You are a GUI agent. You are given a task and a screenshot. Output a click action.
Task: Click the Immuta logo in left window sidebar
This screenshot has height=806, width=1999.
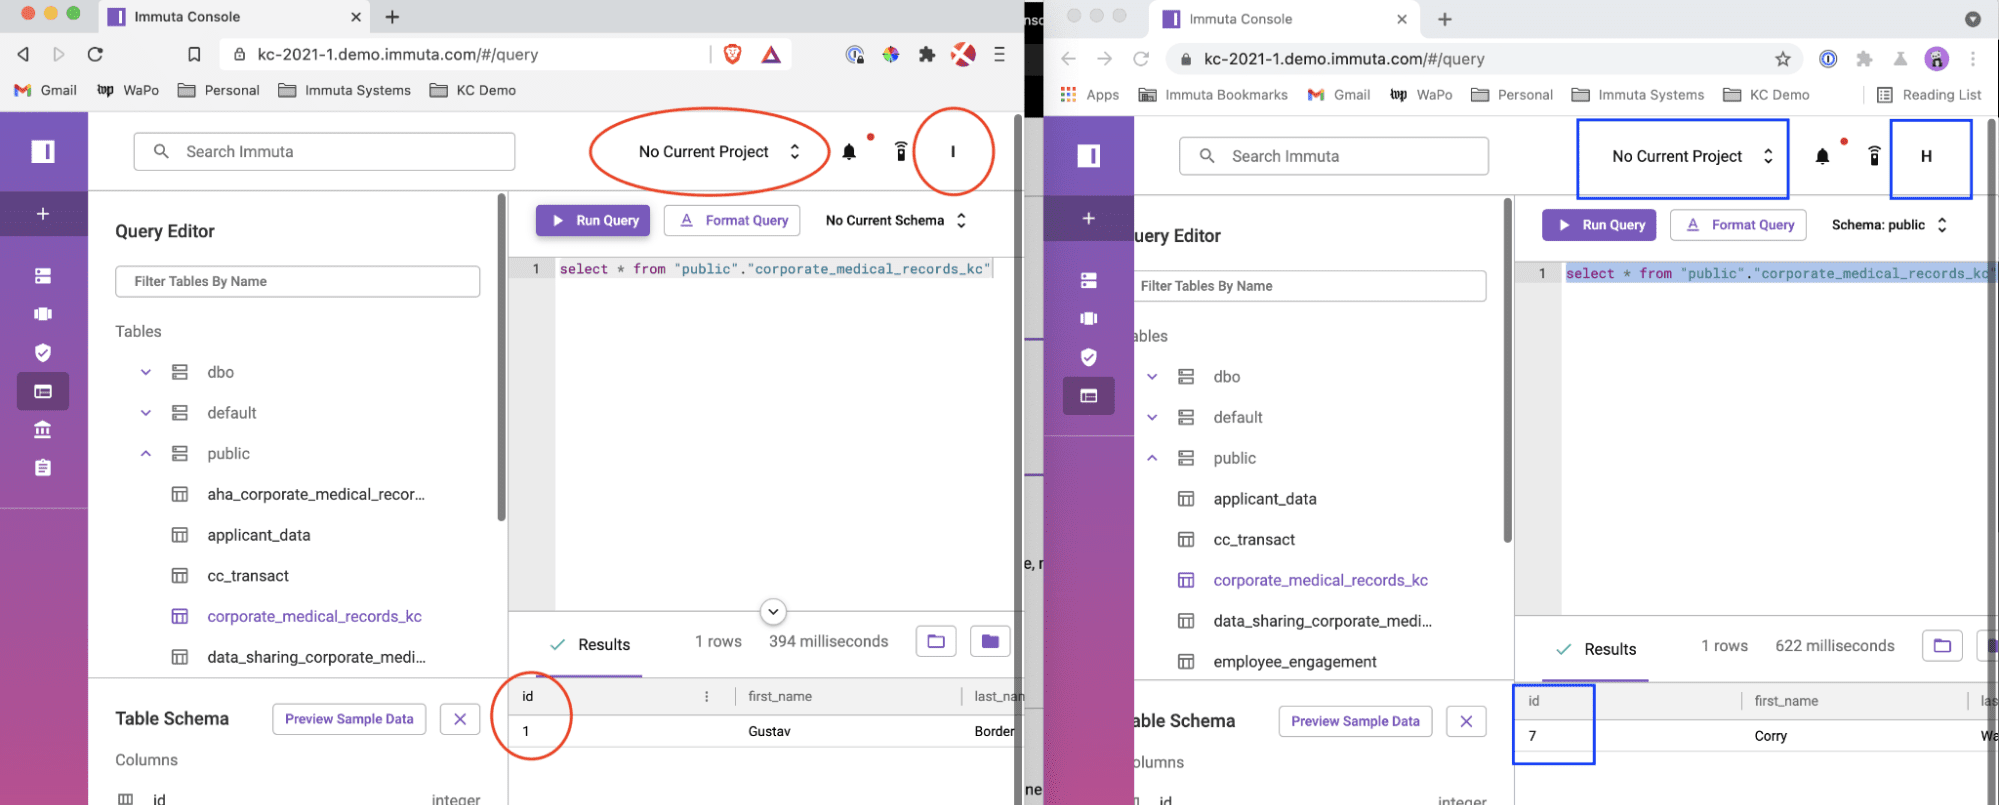(x=43, y=151)
